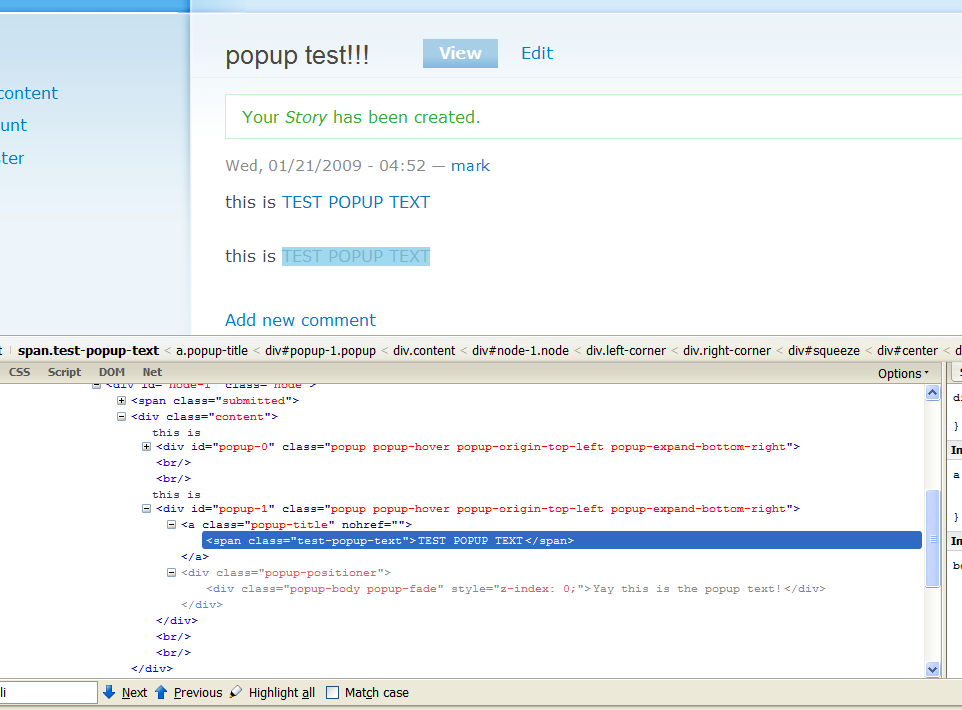Expand the div#popup-0 node
Viewport: 962px width, 710px height.
coord(148,447)
